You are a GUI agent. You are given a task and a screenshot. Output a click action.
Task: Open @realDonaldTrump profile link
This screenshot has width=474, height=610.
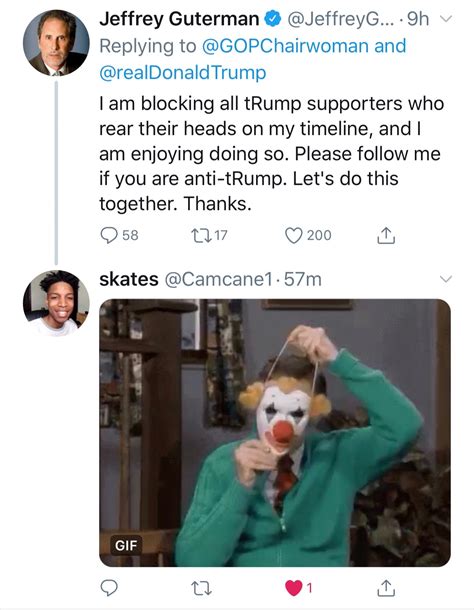(183, 72)
